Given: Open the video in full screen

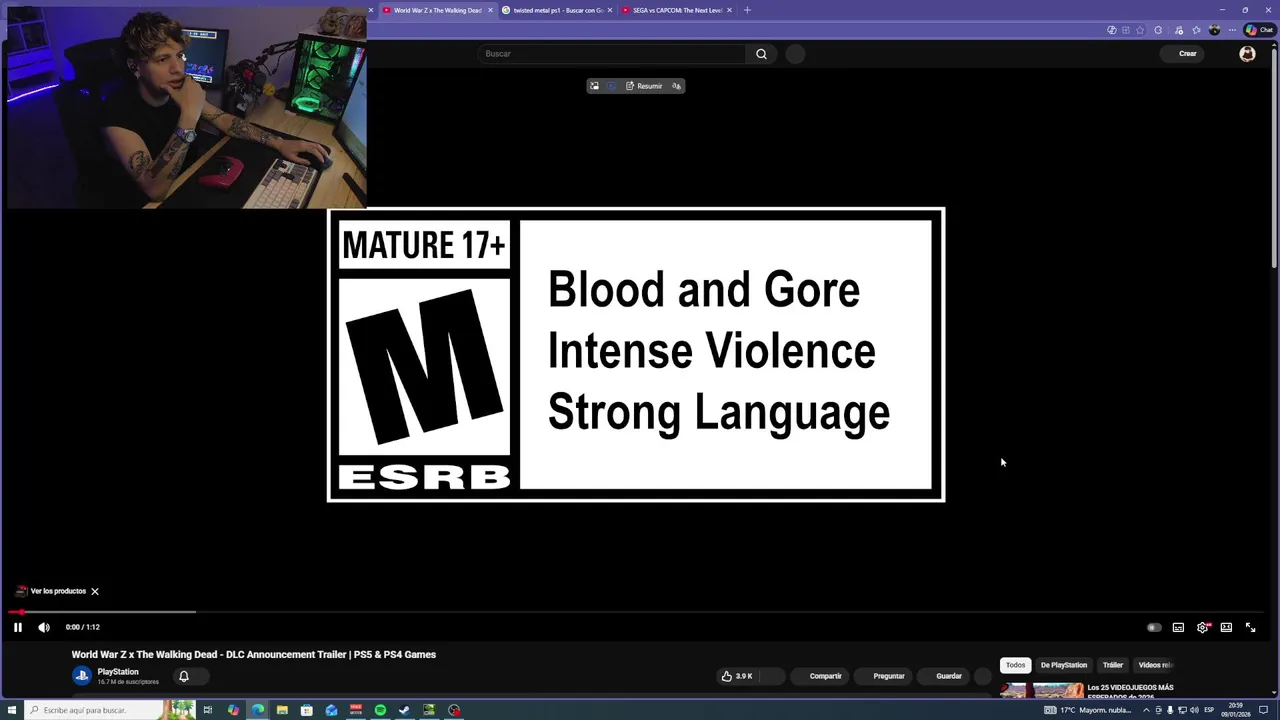Looking at the screenshot, I should (x=1250, y=627).
